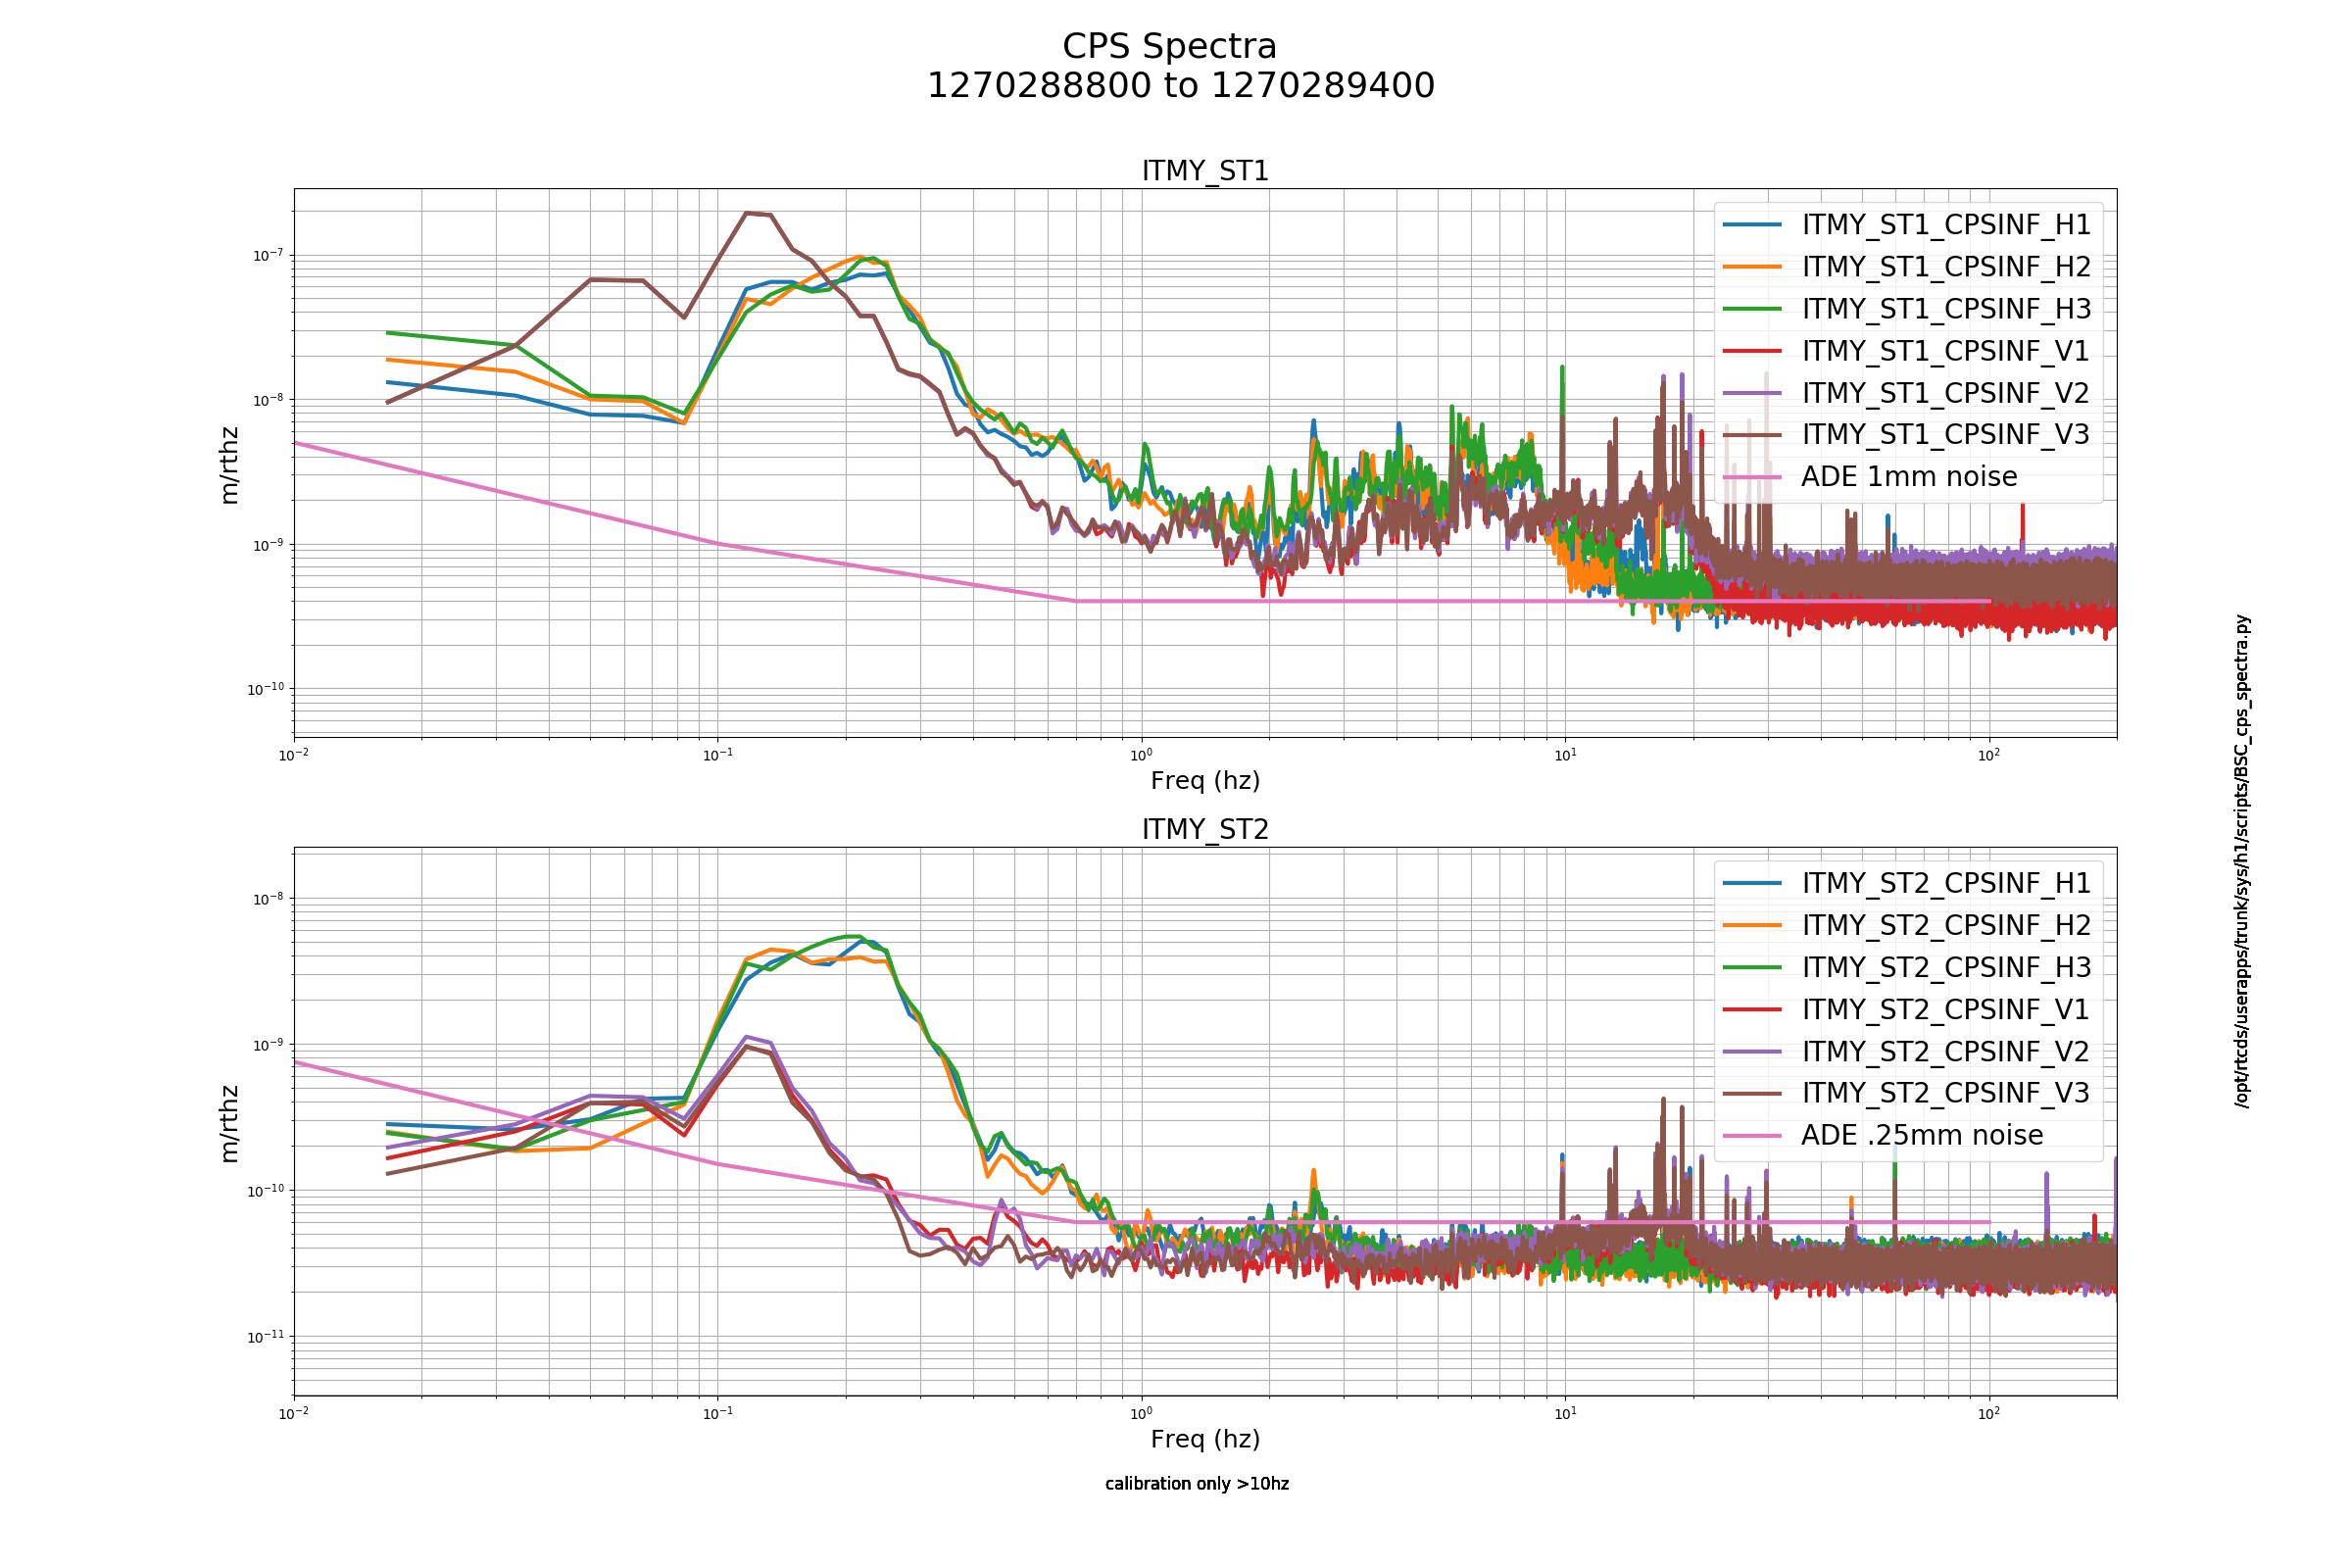Image resolution: width=2352 pixels, height=1568 pixels.
Task: Click the ITMY_ST1 subplot title
Action: pyautogui.click(x=1205, y=171)
